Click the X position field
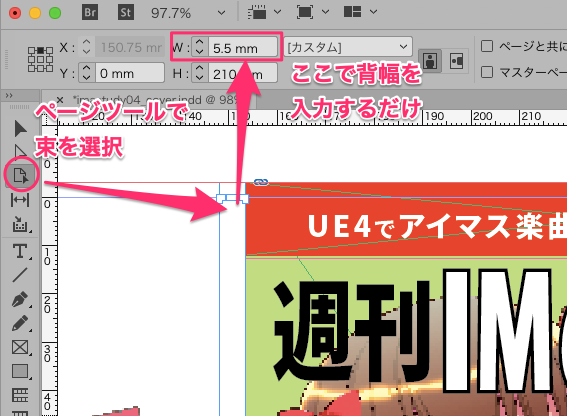The width and height of the screenshot is (567, 416). click(129, 47)
